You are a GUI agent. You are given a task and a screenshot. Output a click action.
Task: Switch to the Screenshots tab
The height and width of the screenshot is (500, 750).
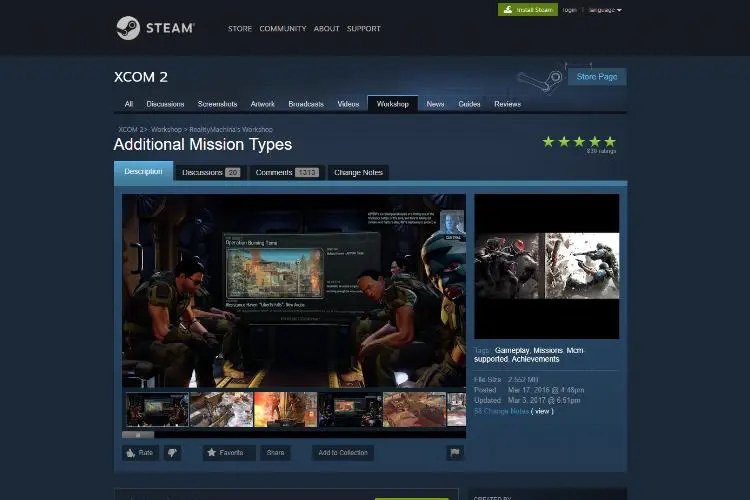(217, 104)
